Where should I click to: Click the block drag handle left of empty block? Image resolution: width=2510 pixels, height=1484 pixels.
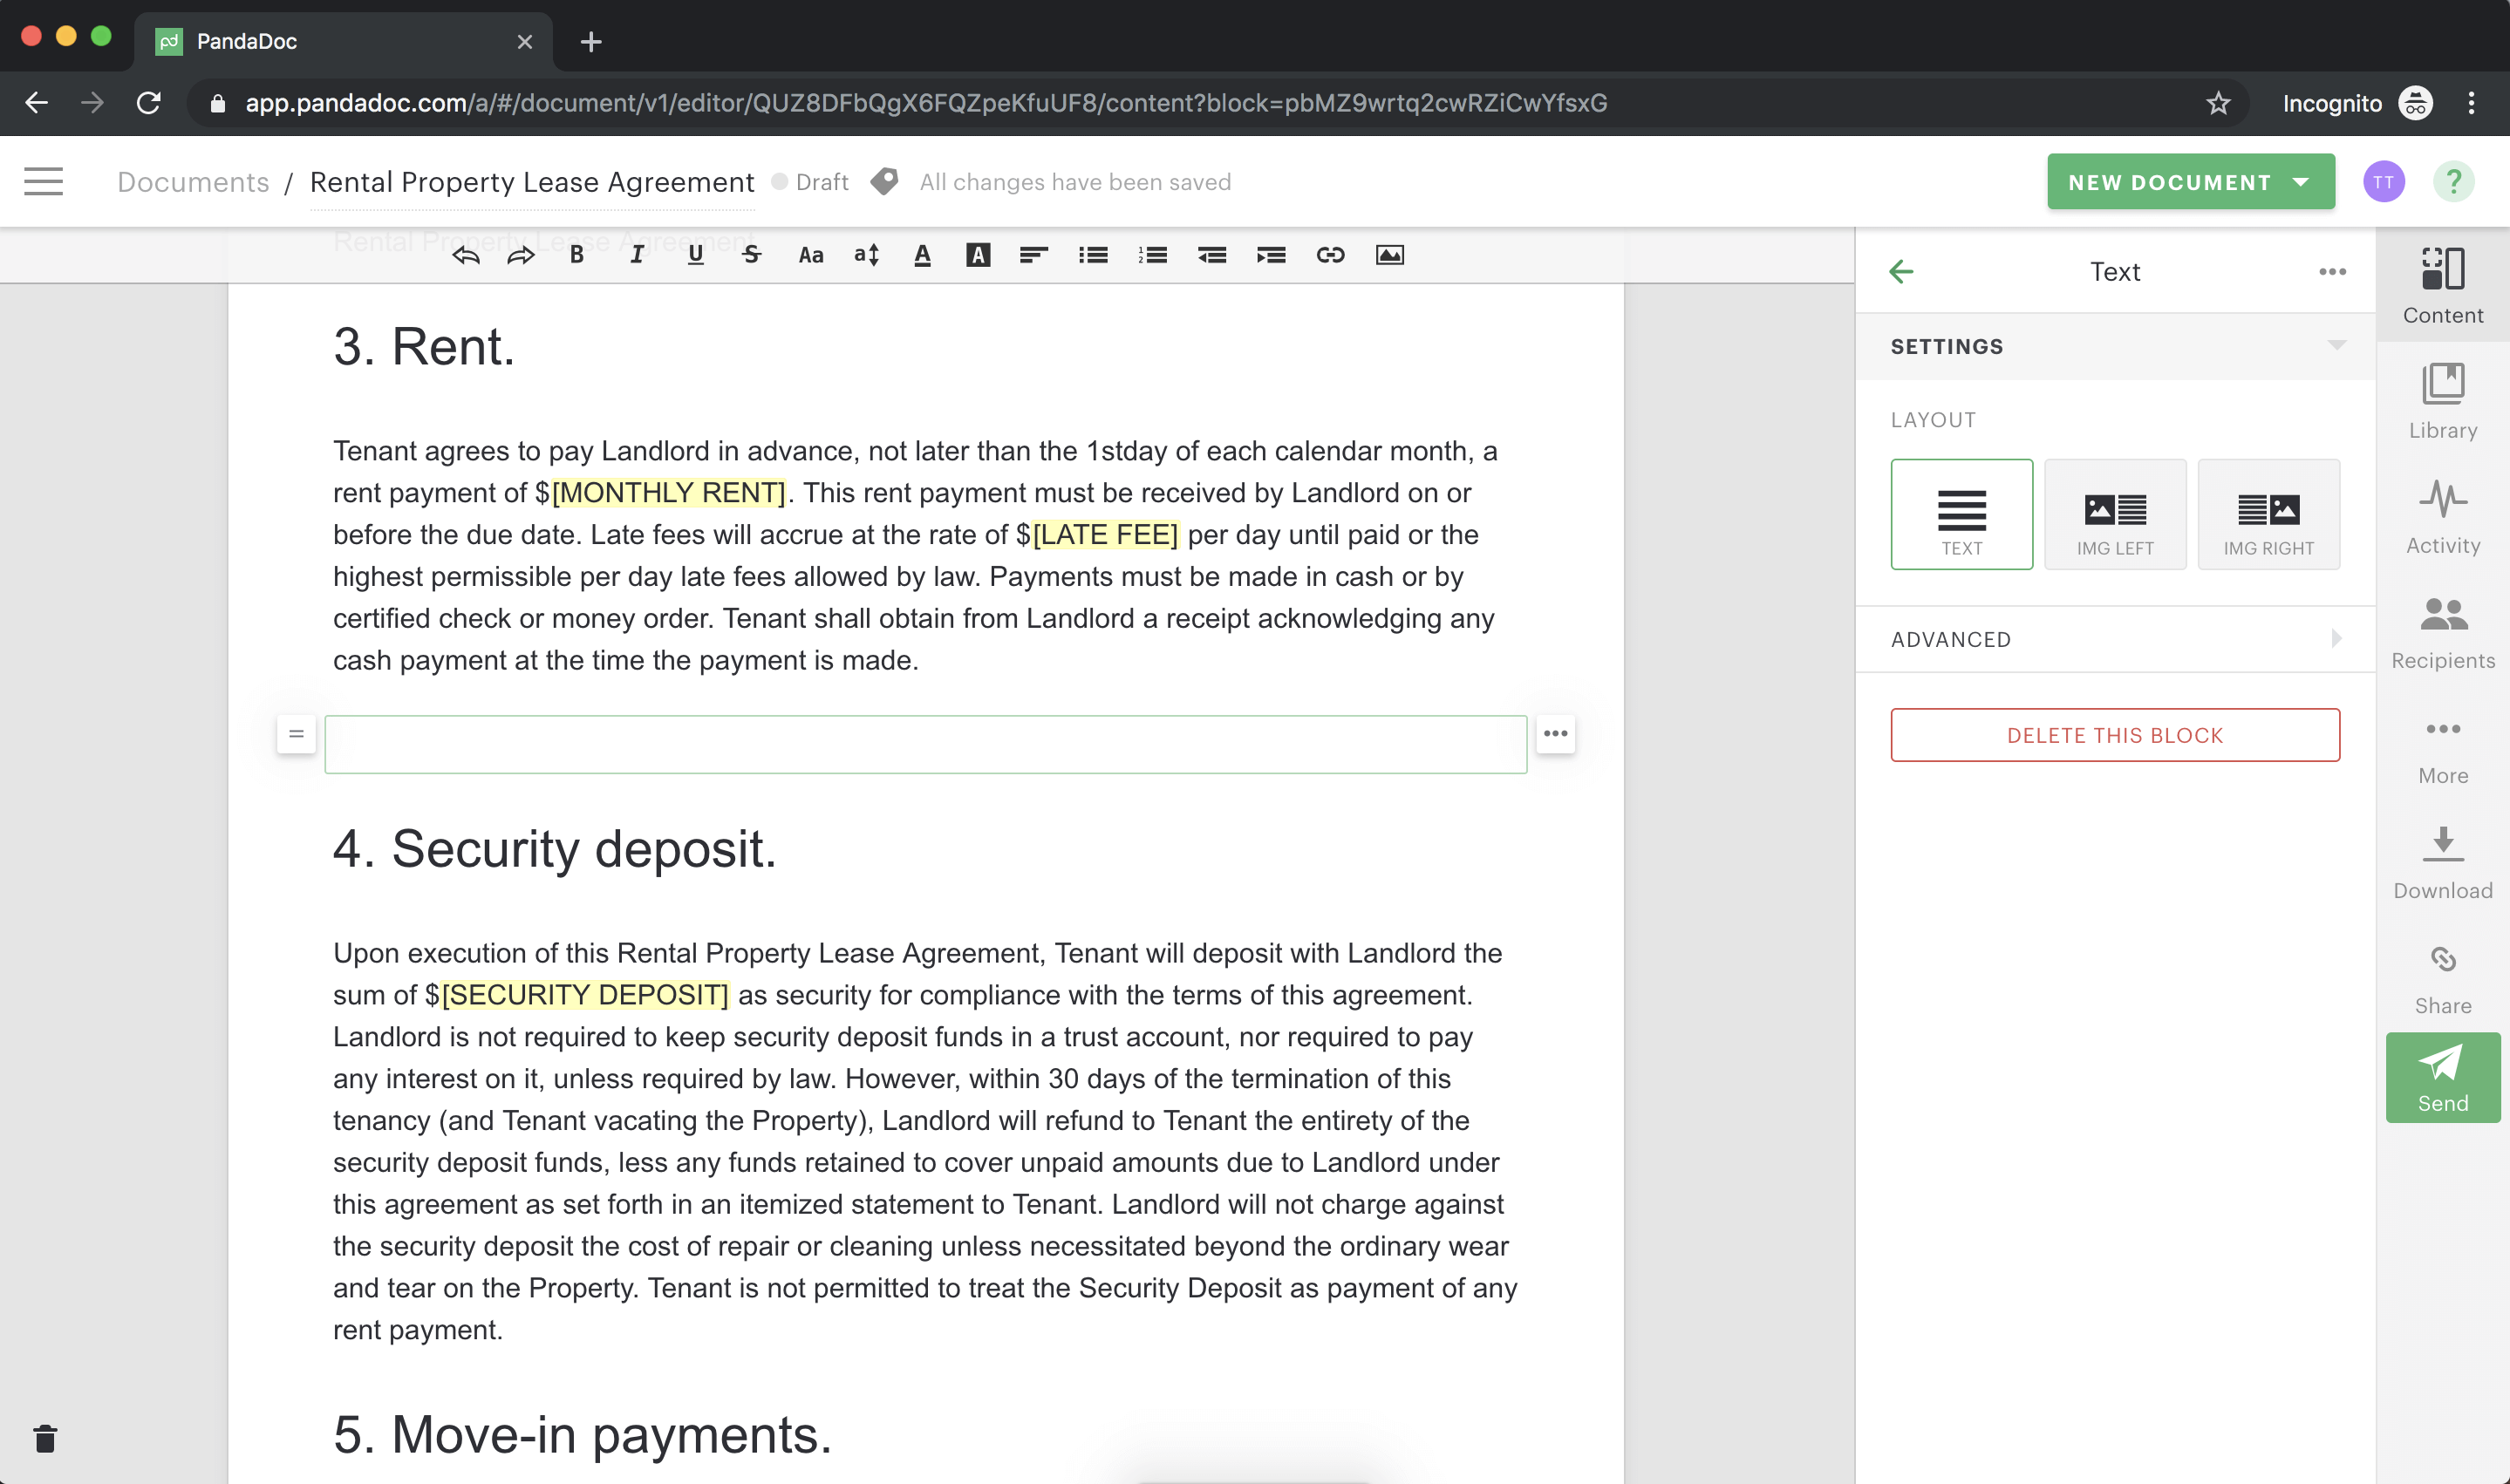tap(296, 734)
